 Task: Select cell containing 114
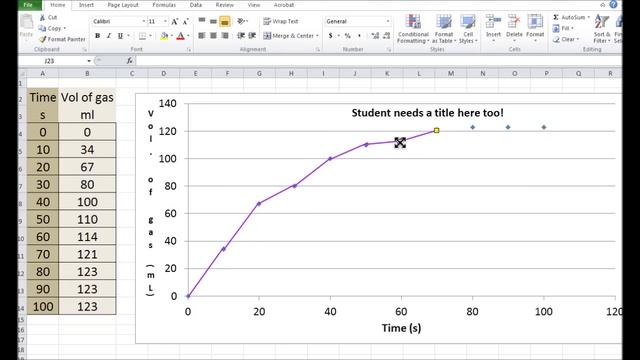(87, 237)
